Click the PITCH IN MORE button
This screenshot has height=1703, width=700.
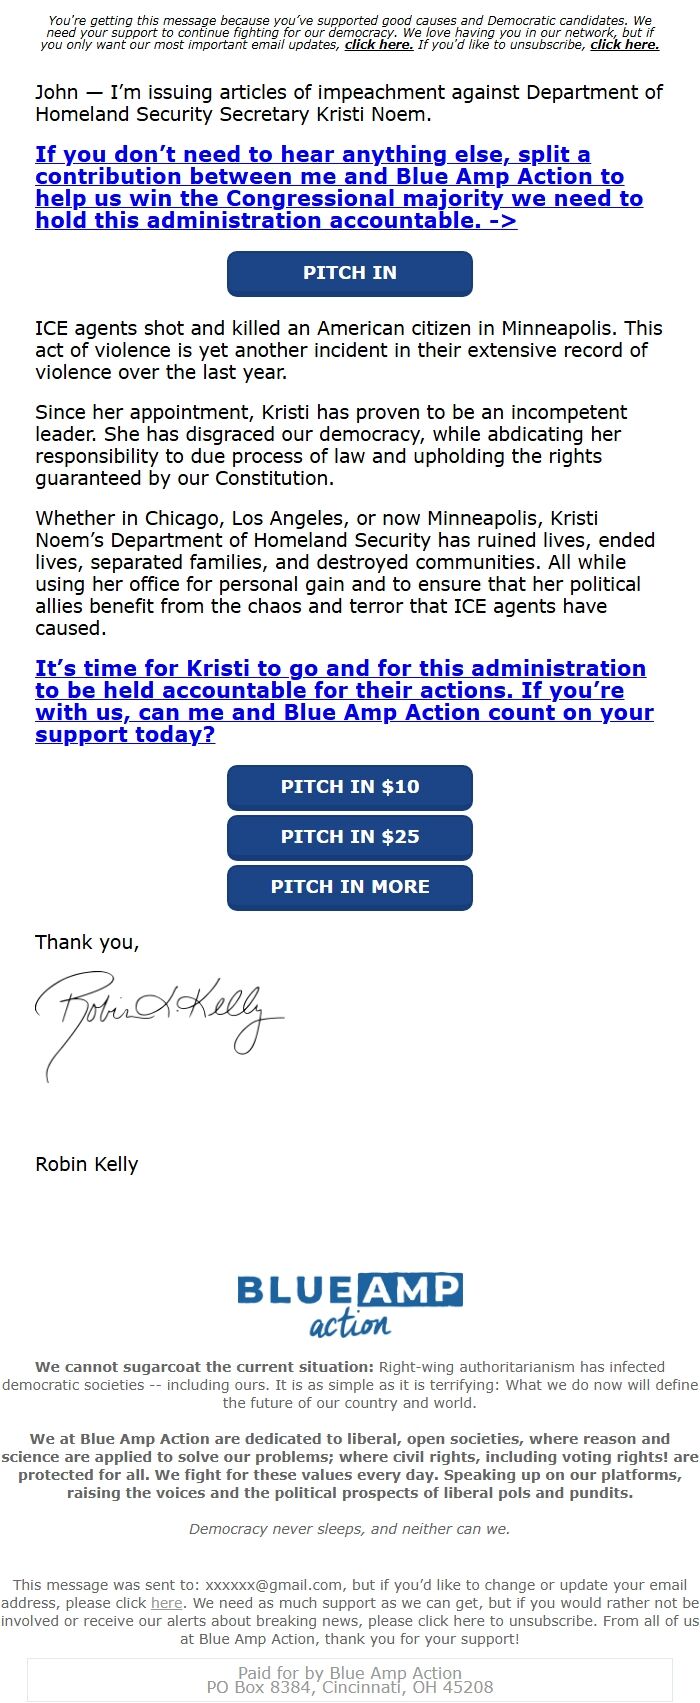click(349, 887)
